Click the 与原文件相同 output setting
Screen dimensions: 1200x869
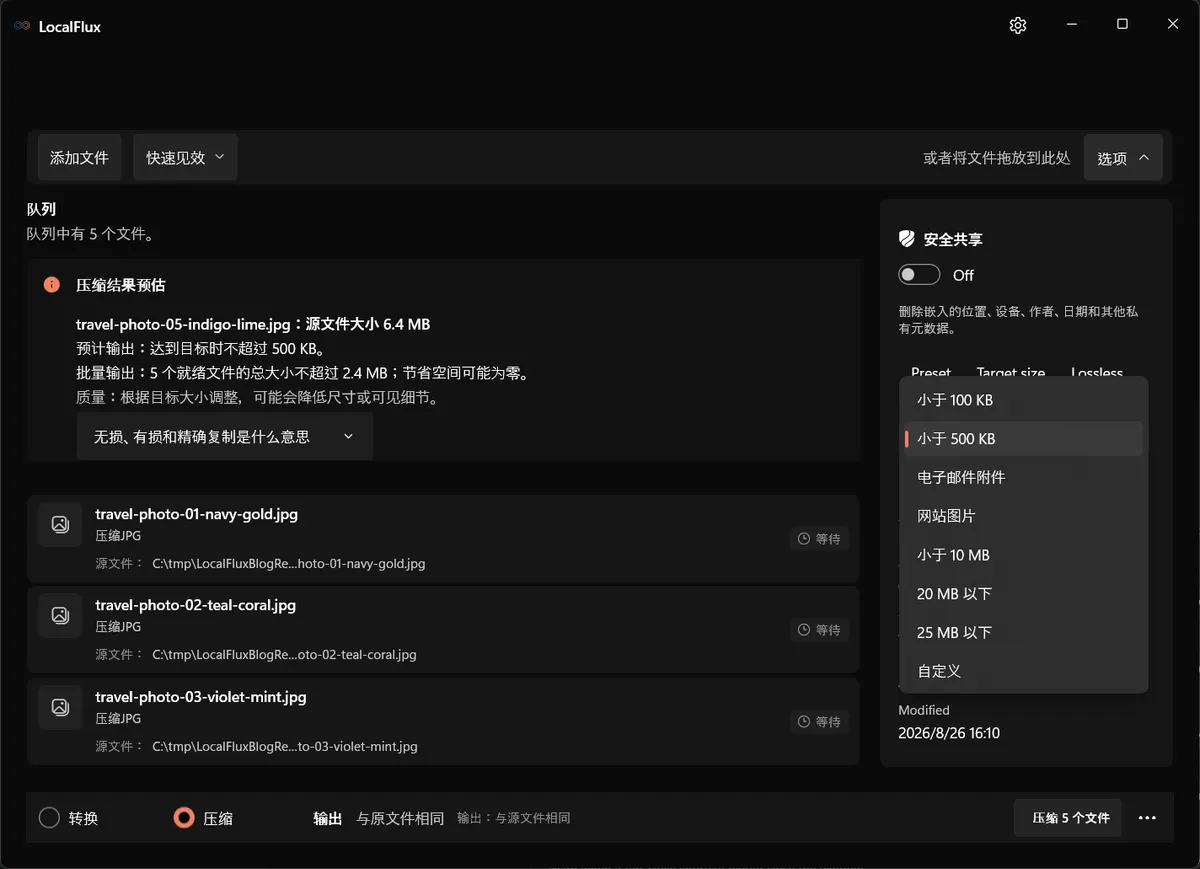click(400, 818)
